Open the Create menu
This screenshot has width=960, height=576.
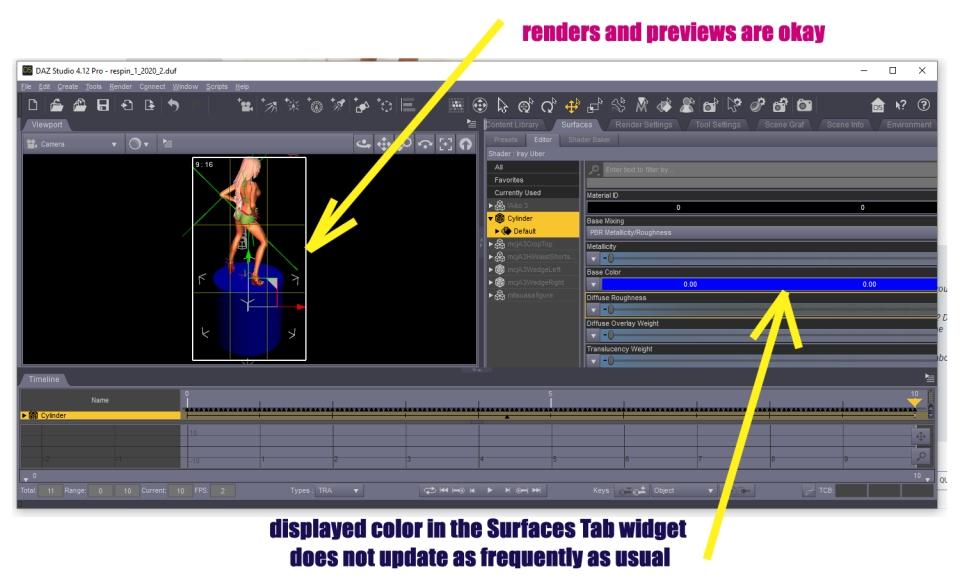68,87
